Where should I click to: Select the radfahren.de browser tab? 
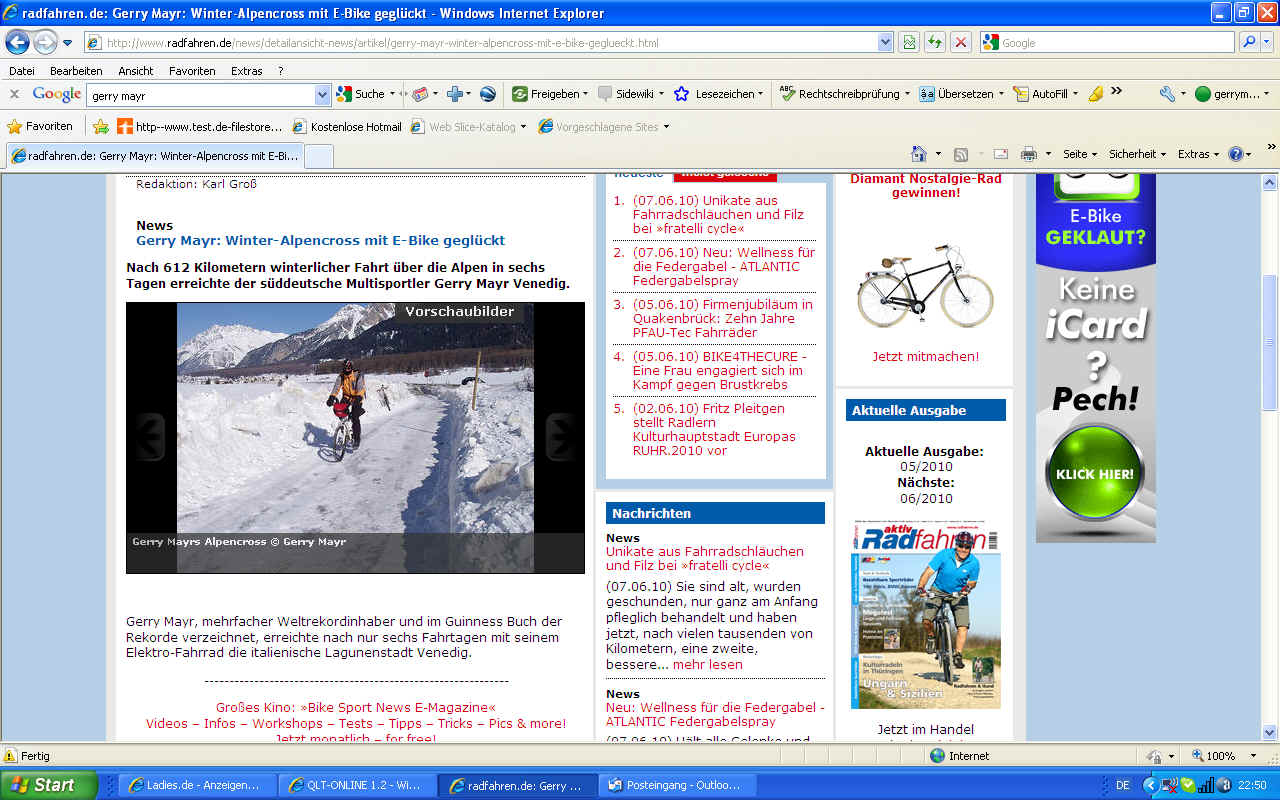[154, 156]
